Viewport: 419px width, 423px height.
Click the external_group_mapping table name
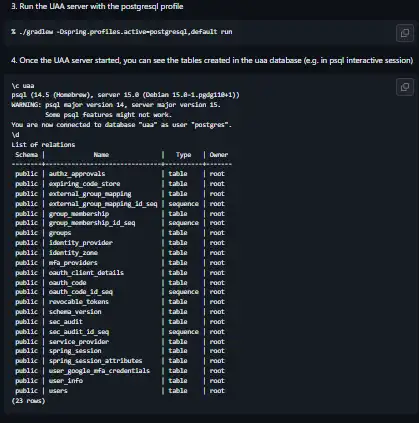pyautogui.click(x=90, y=194)
